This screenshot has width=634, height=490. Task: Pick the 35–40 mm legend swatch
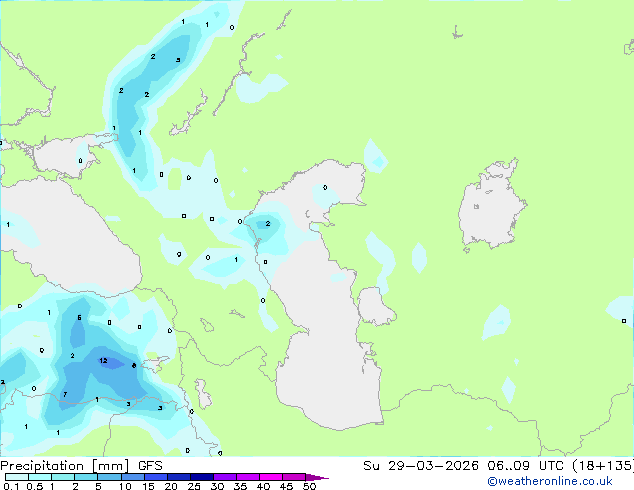coord(248,477)
